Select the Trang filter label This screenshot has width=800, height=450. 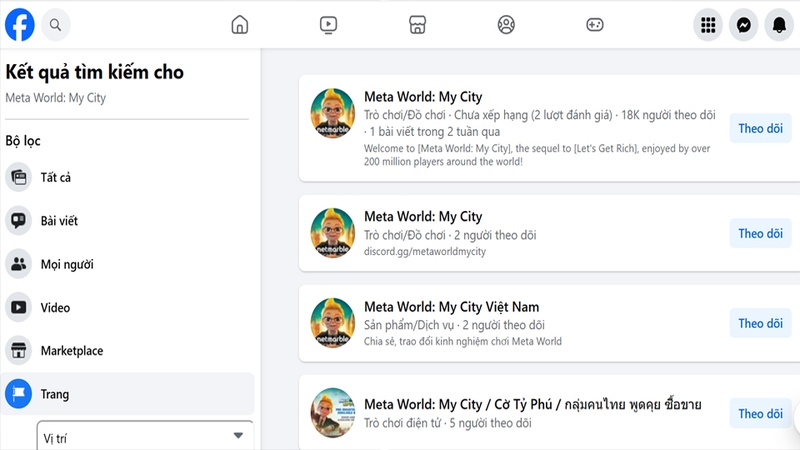point(55,394)
